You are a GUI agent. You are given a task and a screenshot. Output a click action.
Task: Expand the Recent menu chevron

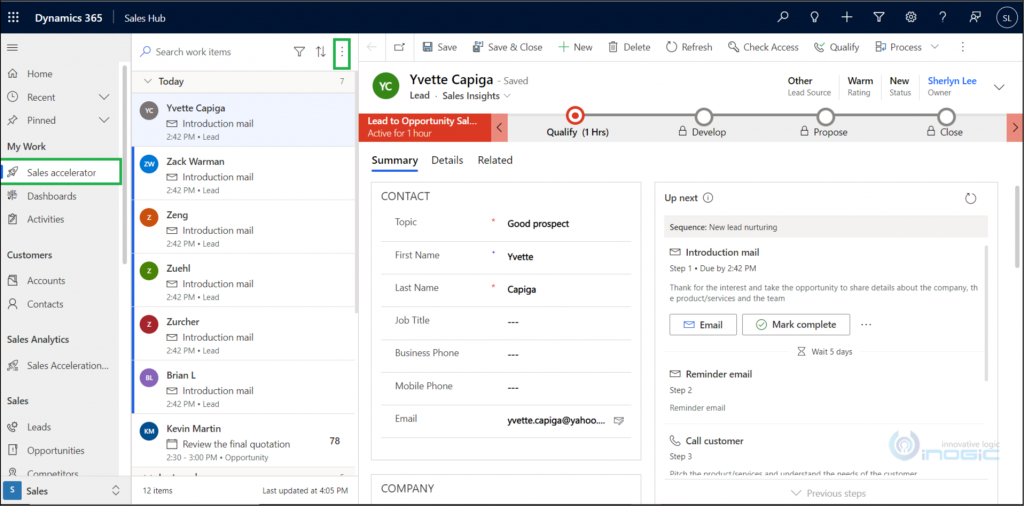[x=103, y=97]
